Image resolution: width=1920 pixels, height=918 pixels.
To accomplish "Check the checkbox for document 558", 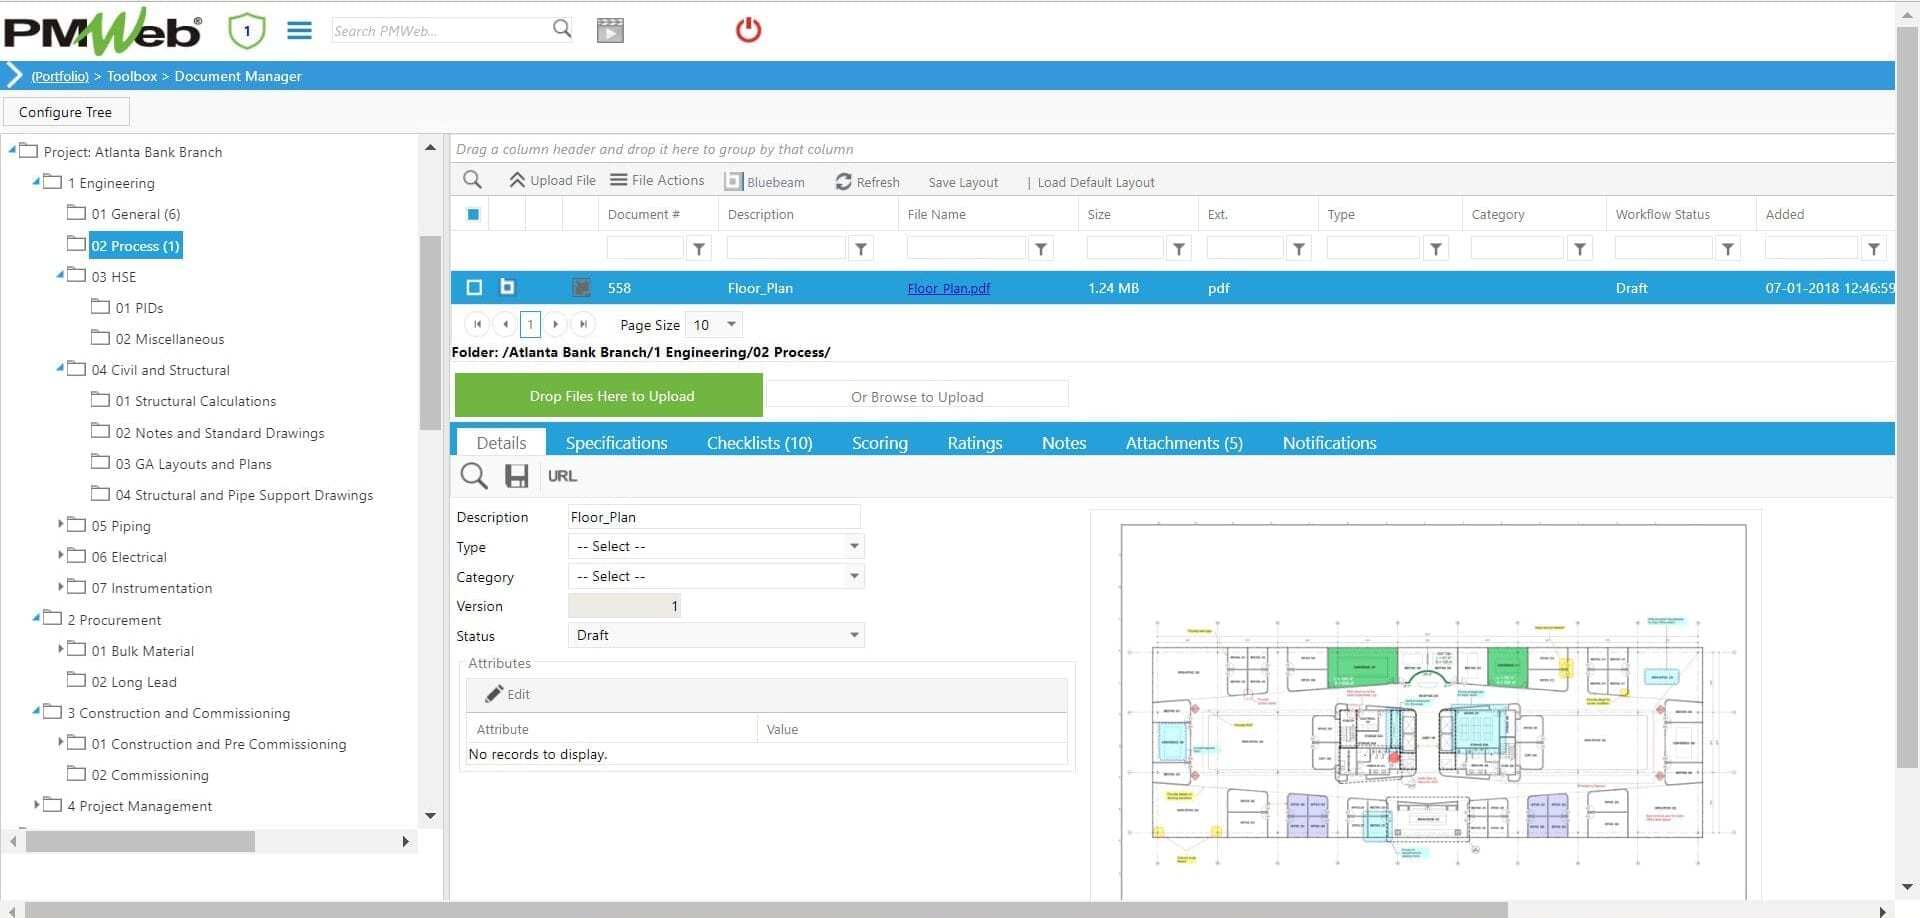I will 474,287.
